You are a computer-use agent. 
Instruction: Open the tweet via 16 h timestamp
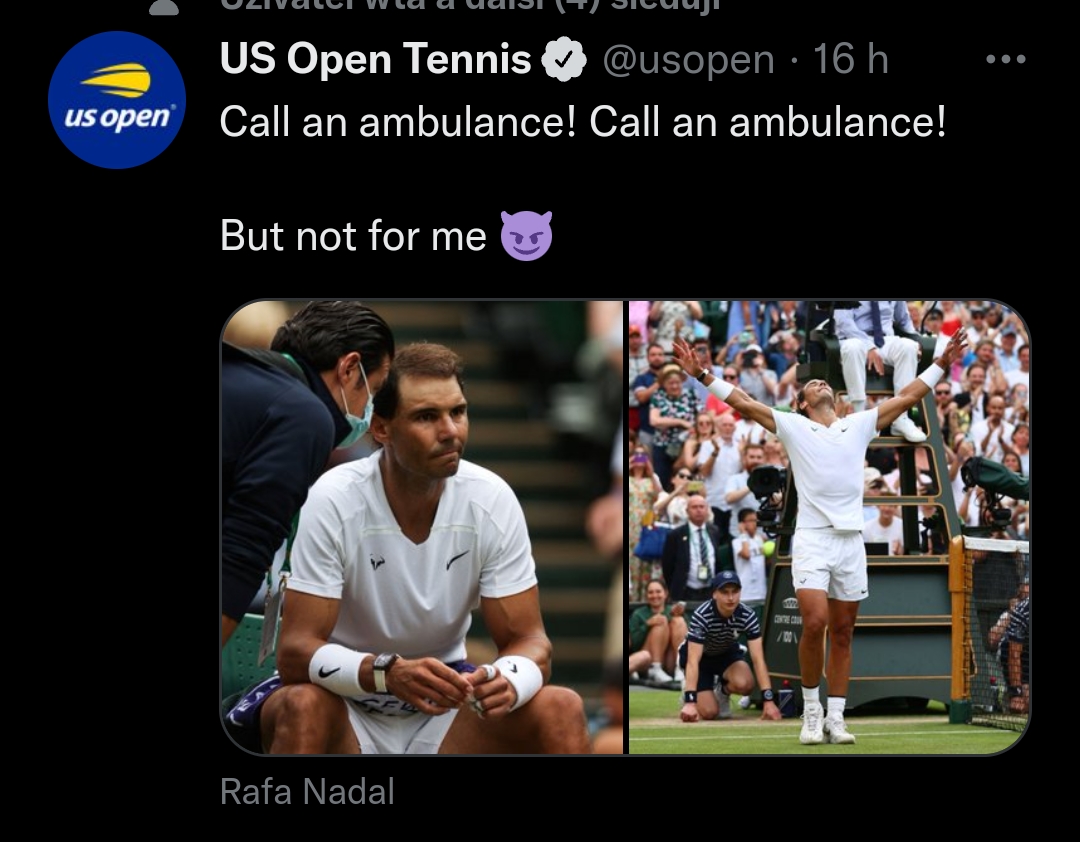(851, 59)
